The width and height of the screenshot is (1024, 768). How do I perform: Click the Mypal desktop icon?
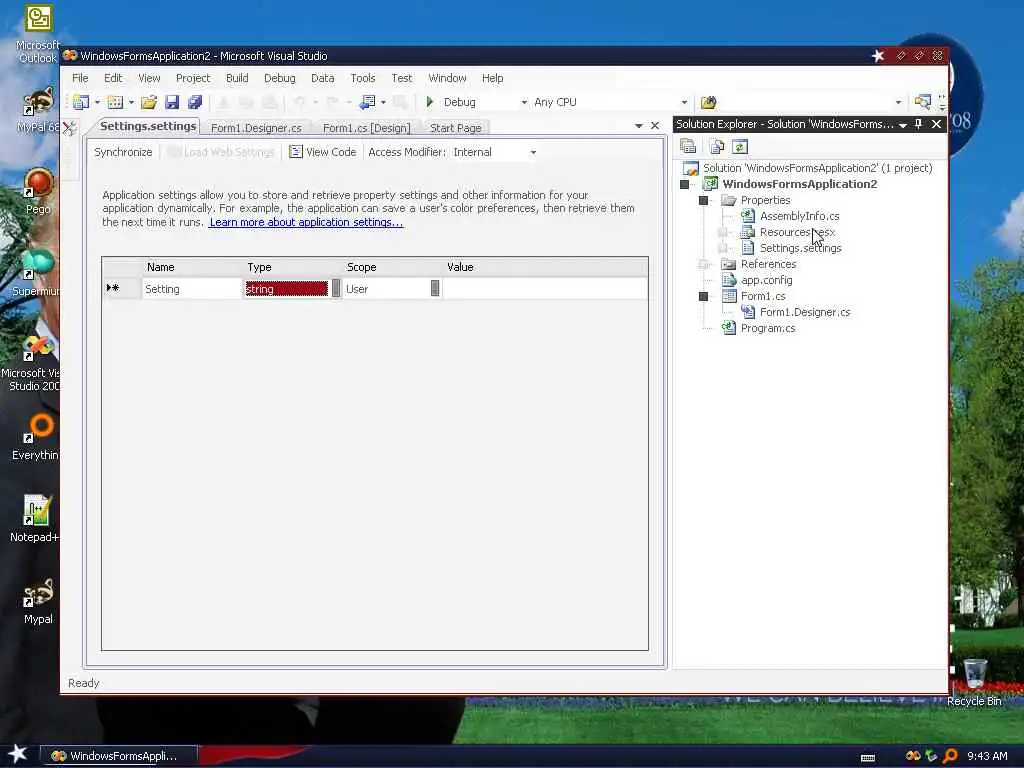[x=38, y=601]
